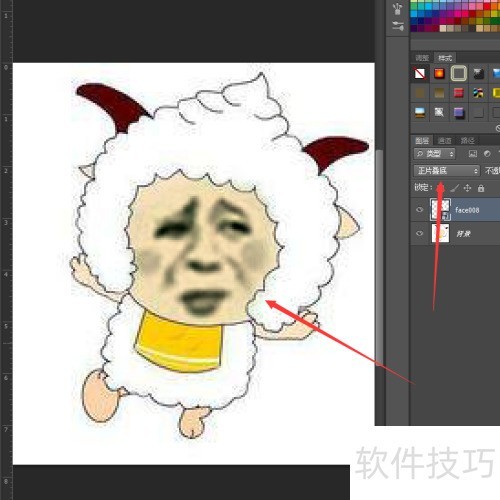This screenshot has height=500, width=500.
Task: Hide the face008 layer
Action: [419, 210]
